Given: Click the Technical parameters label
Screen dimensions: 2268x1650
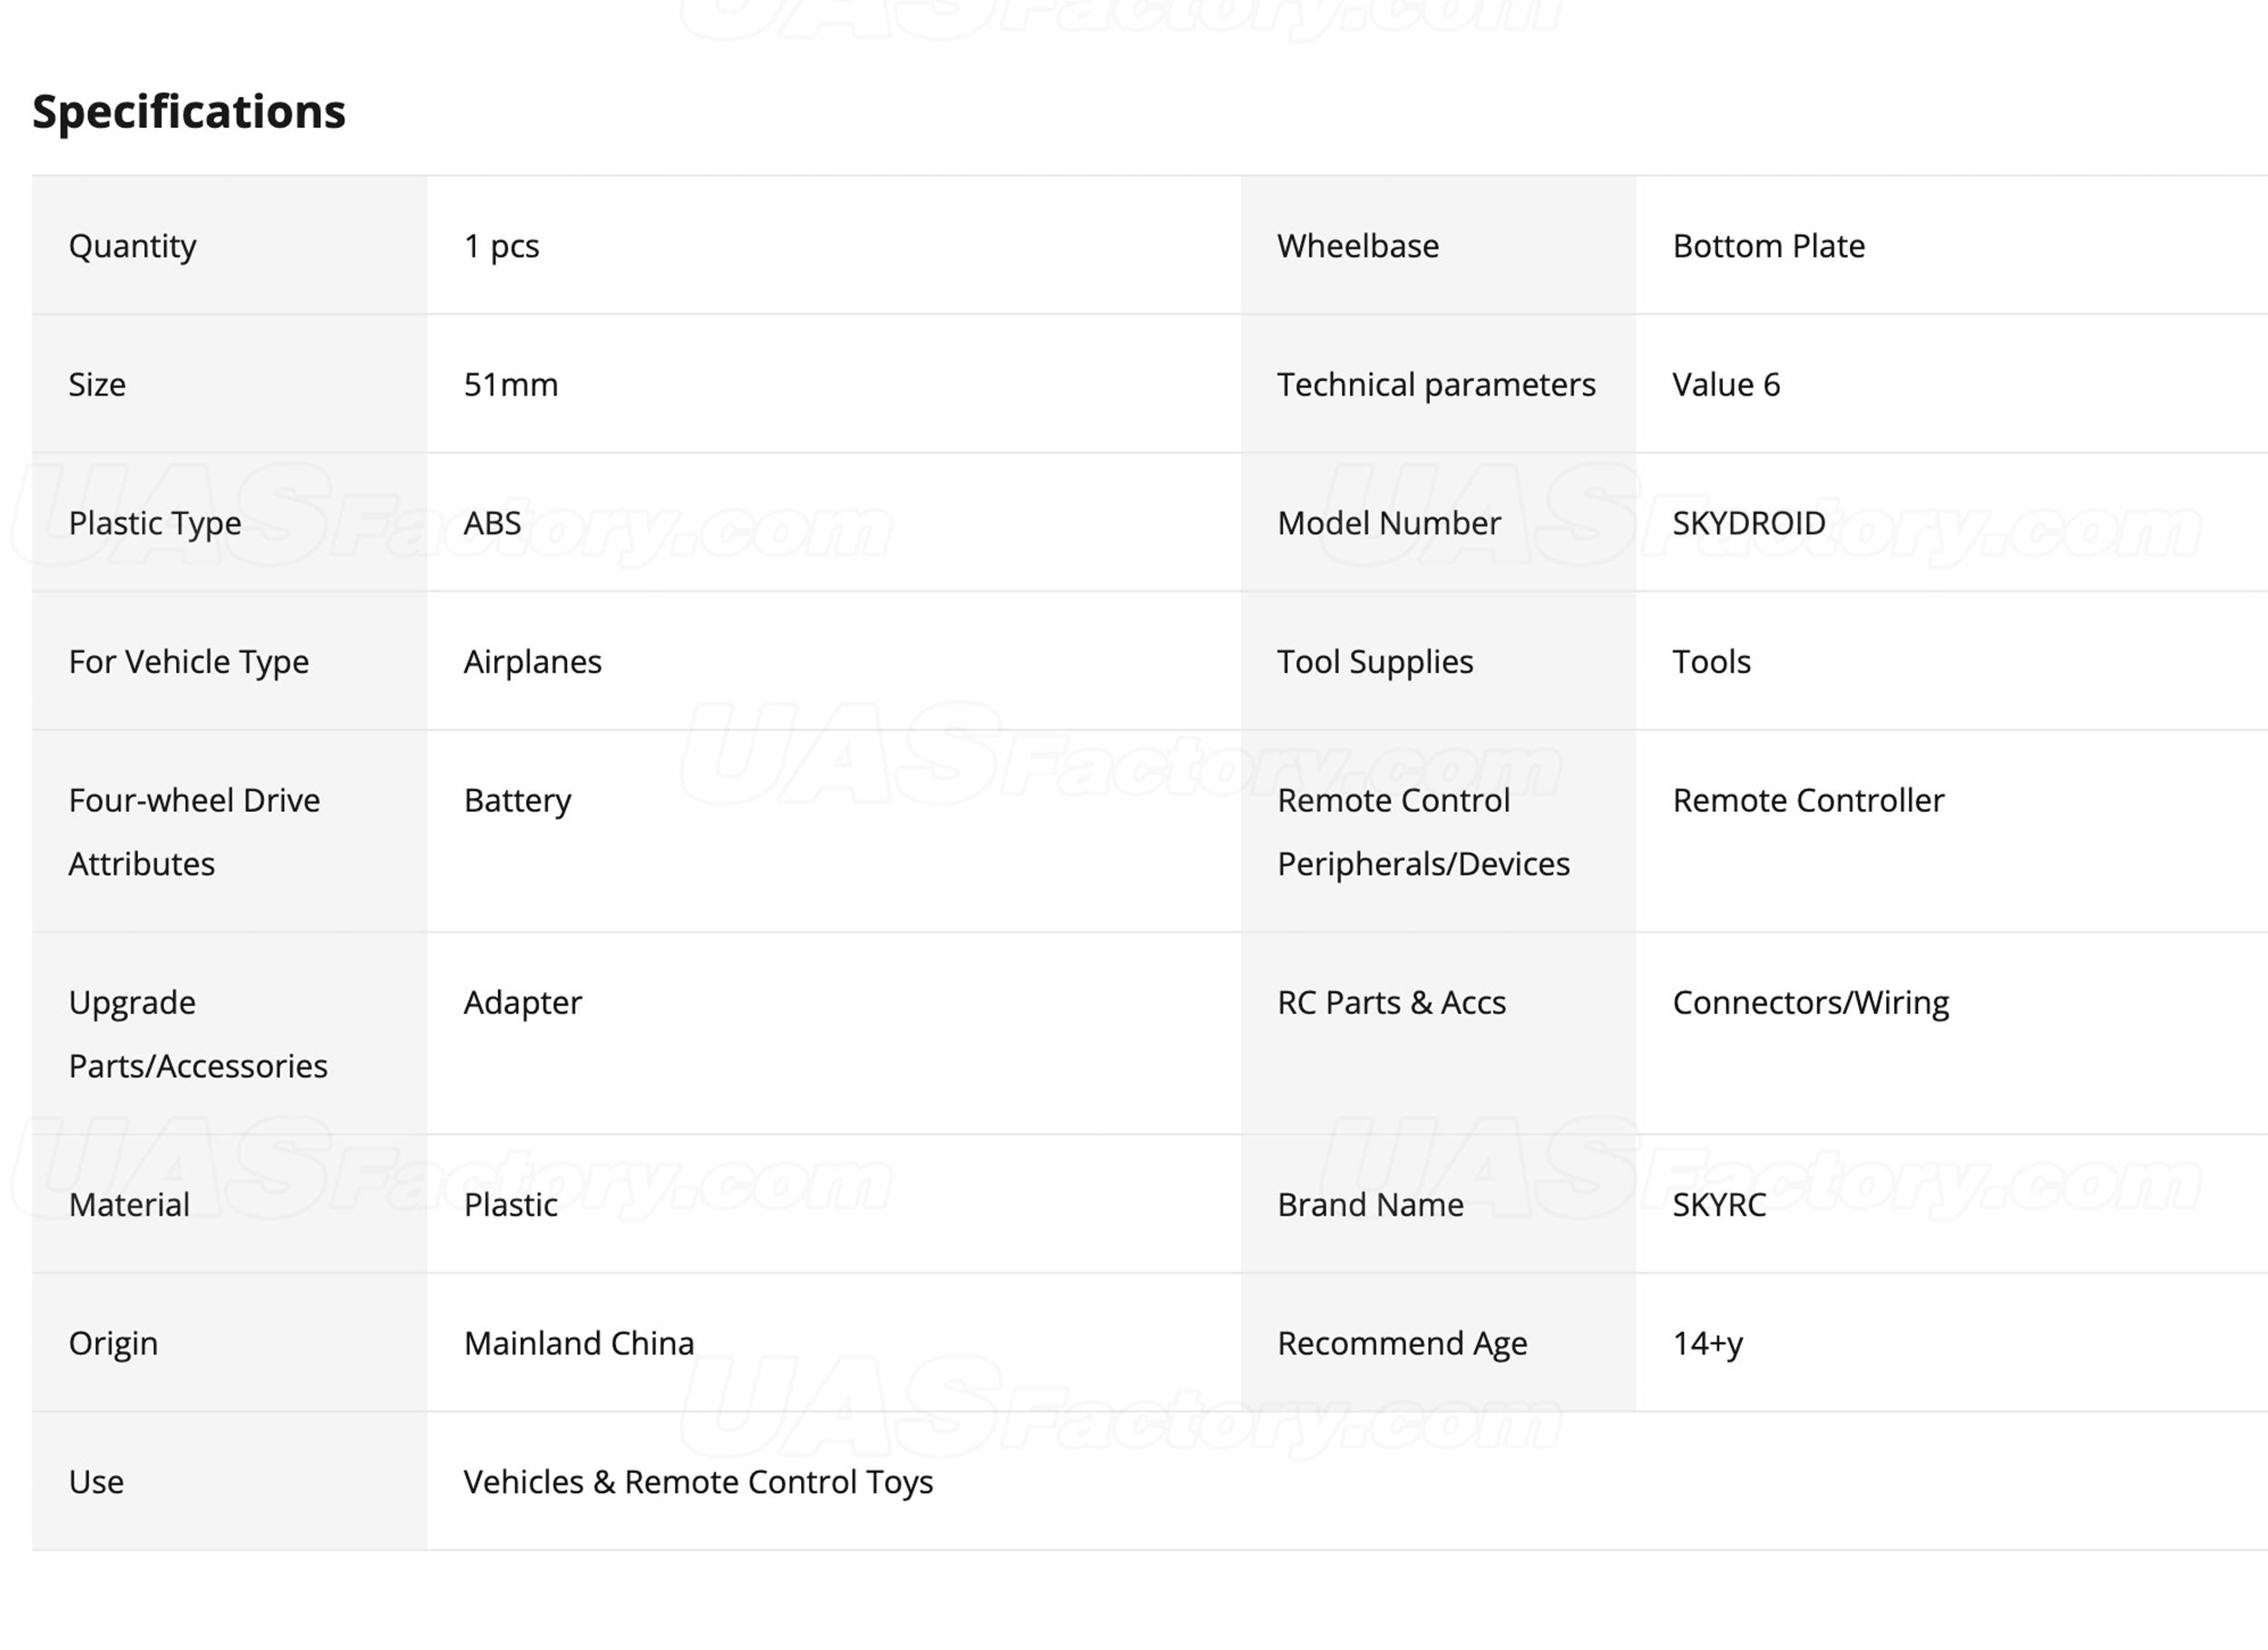Looking at the screenshot, I should (1436, 385).
